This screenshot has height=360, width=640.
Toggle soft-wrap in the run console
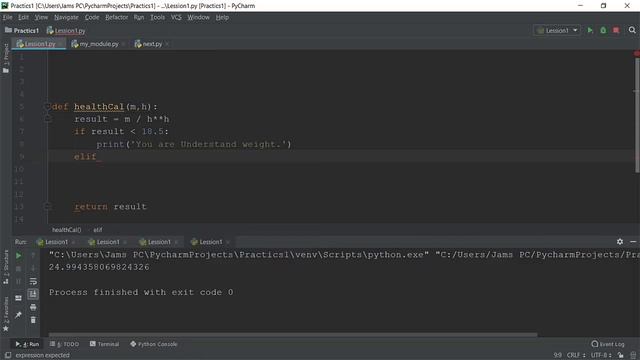(33, 281)
